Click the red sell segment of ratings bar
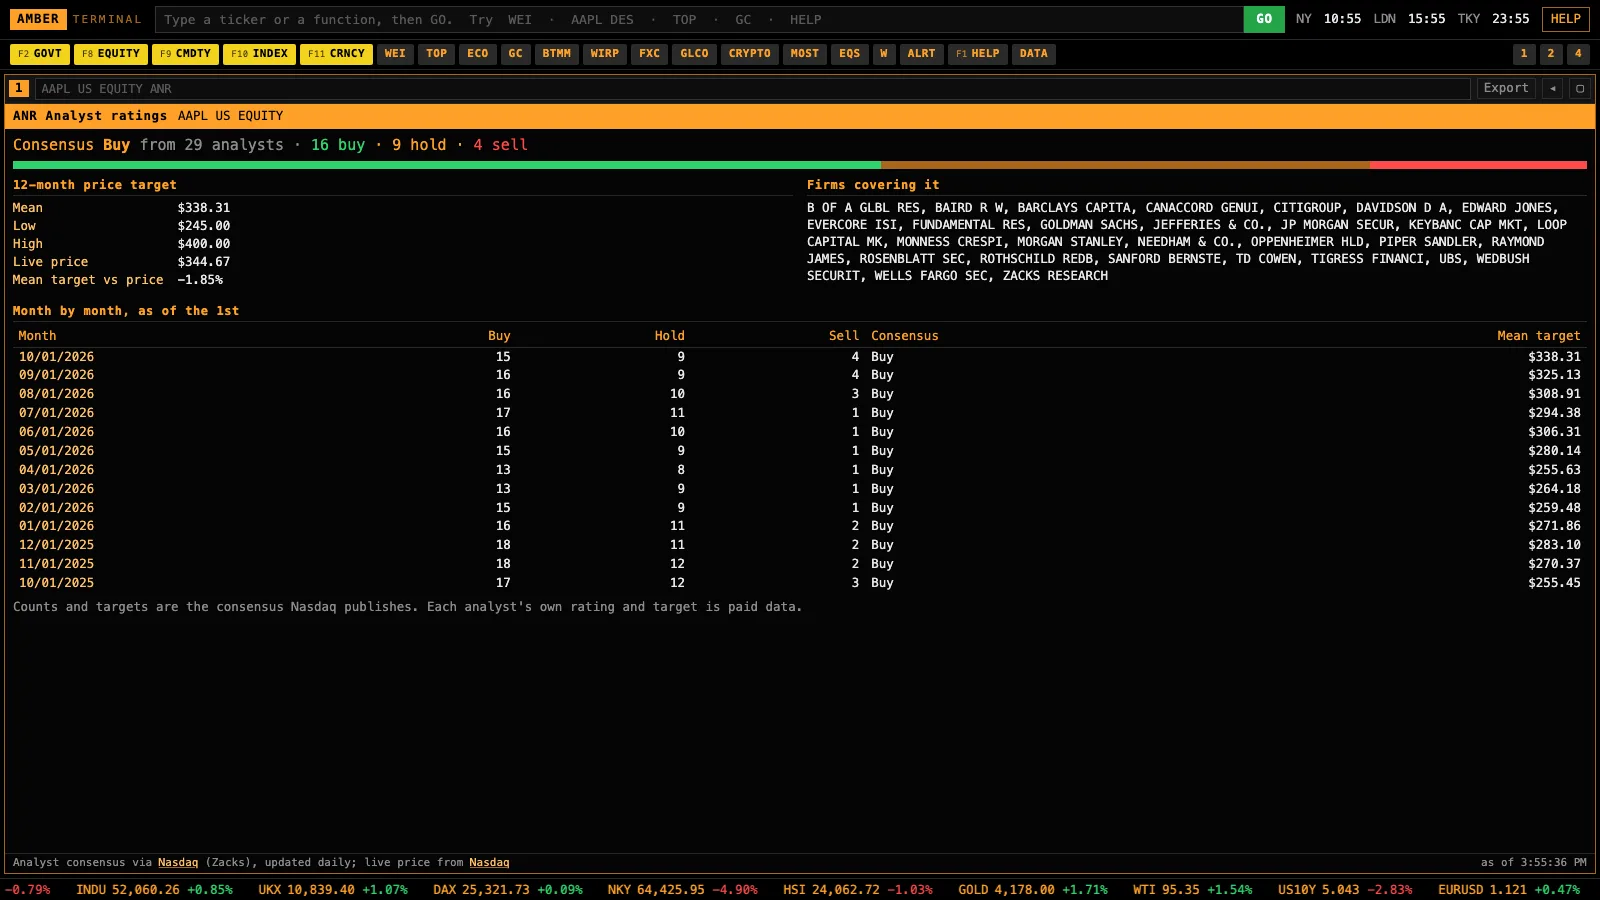 click(1478, 165)
